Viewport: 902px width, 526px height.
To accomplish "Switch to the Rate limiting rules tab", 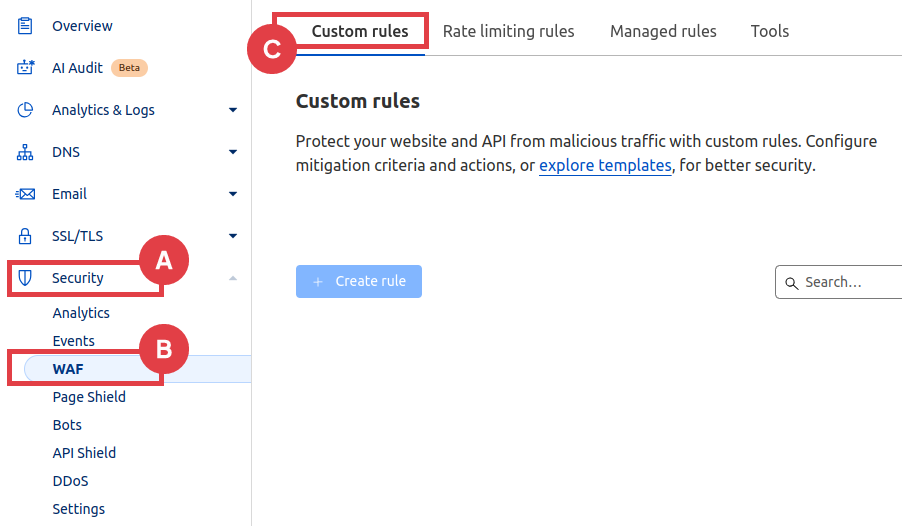I will pyautogui.click(x=508, y=31).
